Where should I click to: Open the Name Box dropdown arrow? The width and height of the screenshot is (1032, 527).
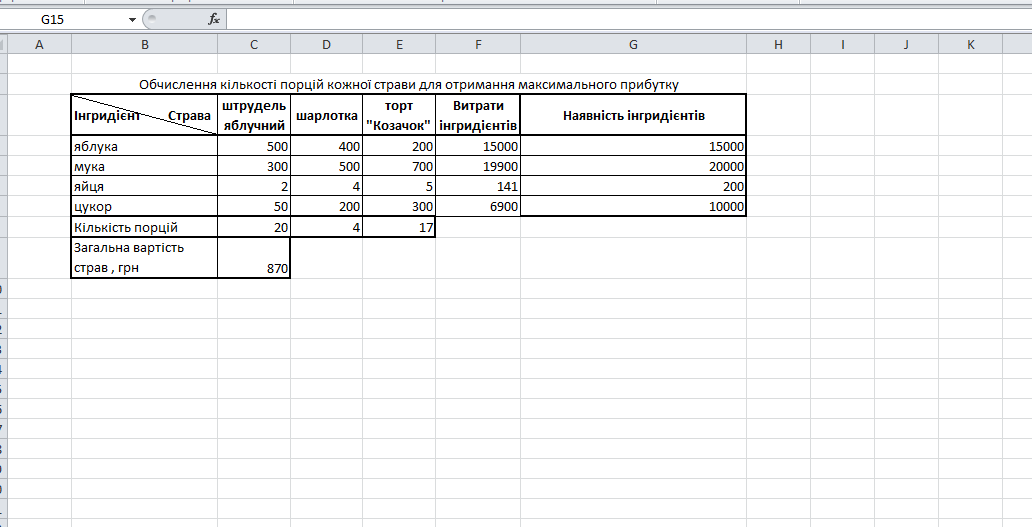[133, 20]
